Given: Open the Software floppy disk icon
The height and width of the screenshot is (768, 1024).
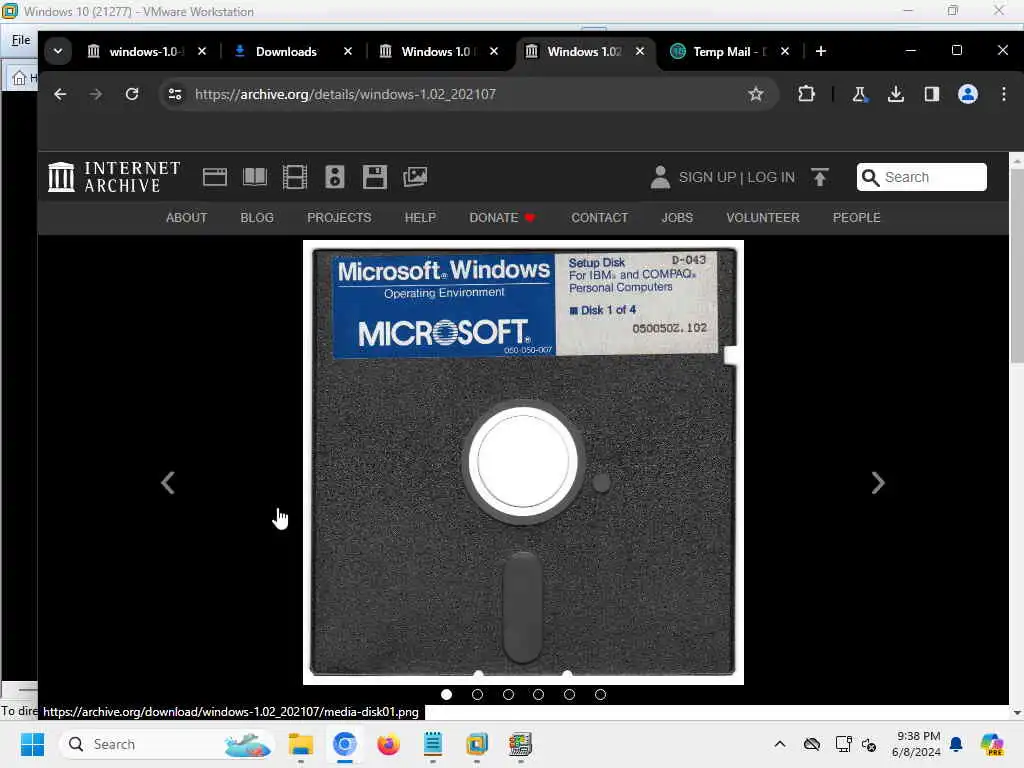Looking at the screenshot, I should coord(375,177).
